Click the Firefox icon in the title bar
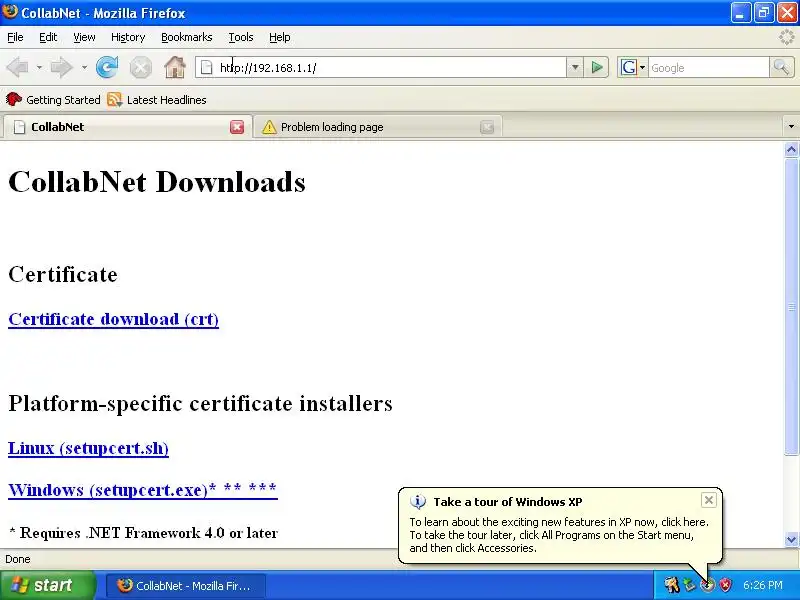This screenshot has height=600, width=800. pyautogui.click(x=10, y=12)
